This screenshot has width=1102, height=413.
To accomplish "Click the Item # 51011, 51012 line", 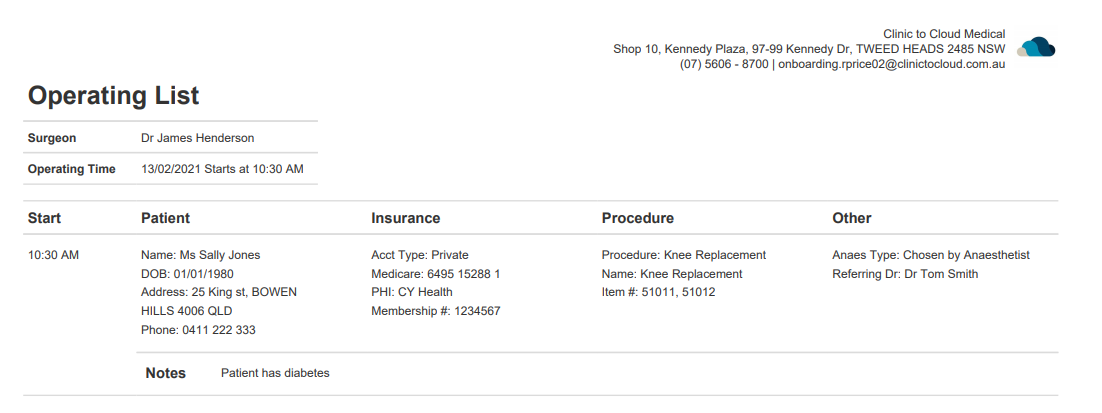I will click(659, 292).
